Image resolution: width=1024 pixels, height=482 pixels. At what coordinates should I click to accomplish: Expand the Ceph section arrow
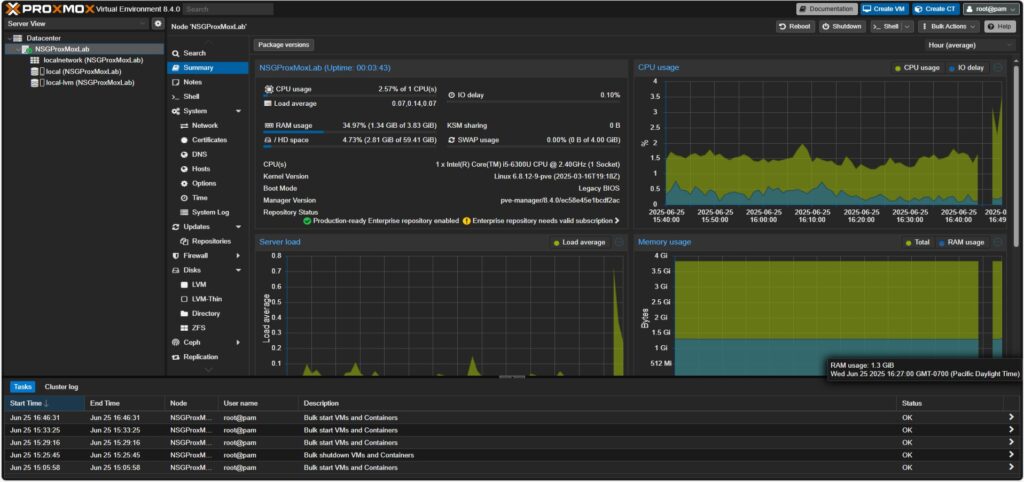[x=238, y=343]
